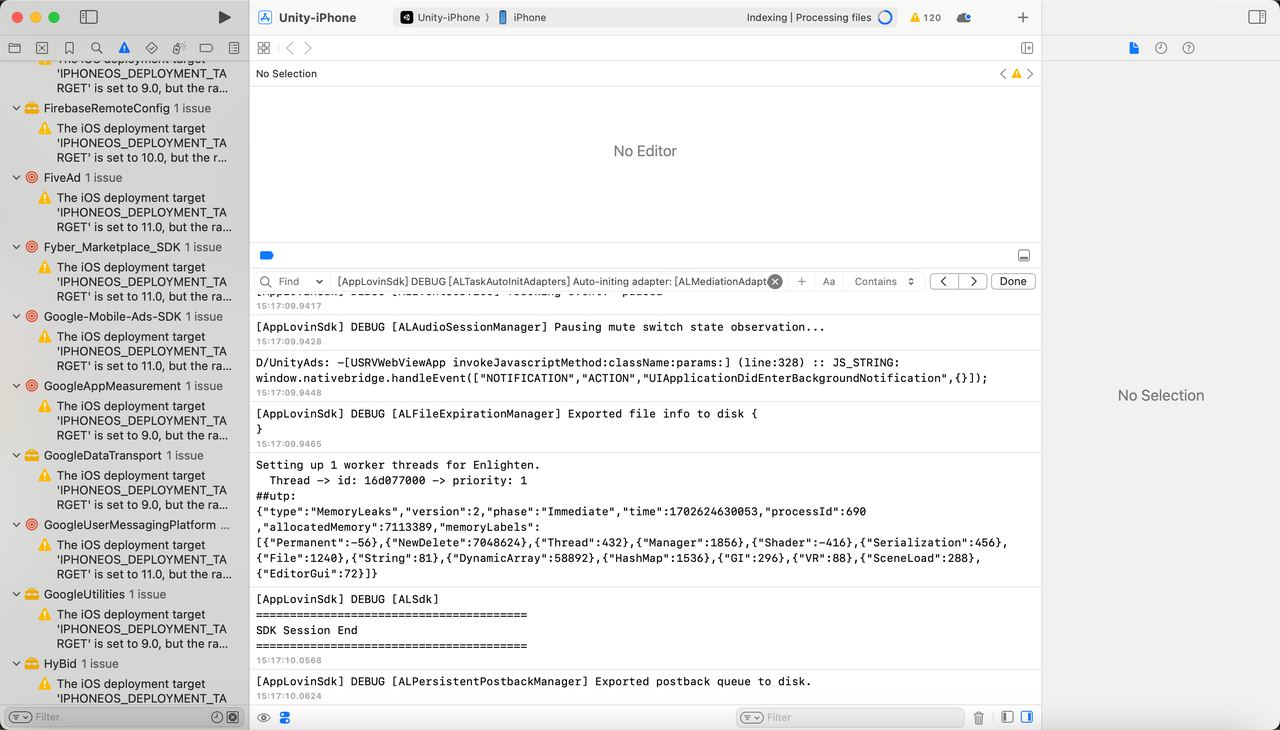Collapse the GoogleAppMeasurement issue group

(16, 386)
